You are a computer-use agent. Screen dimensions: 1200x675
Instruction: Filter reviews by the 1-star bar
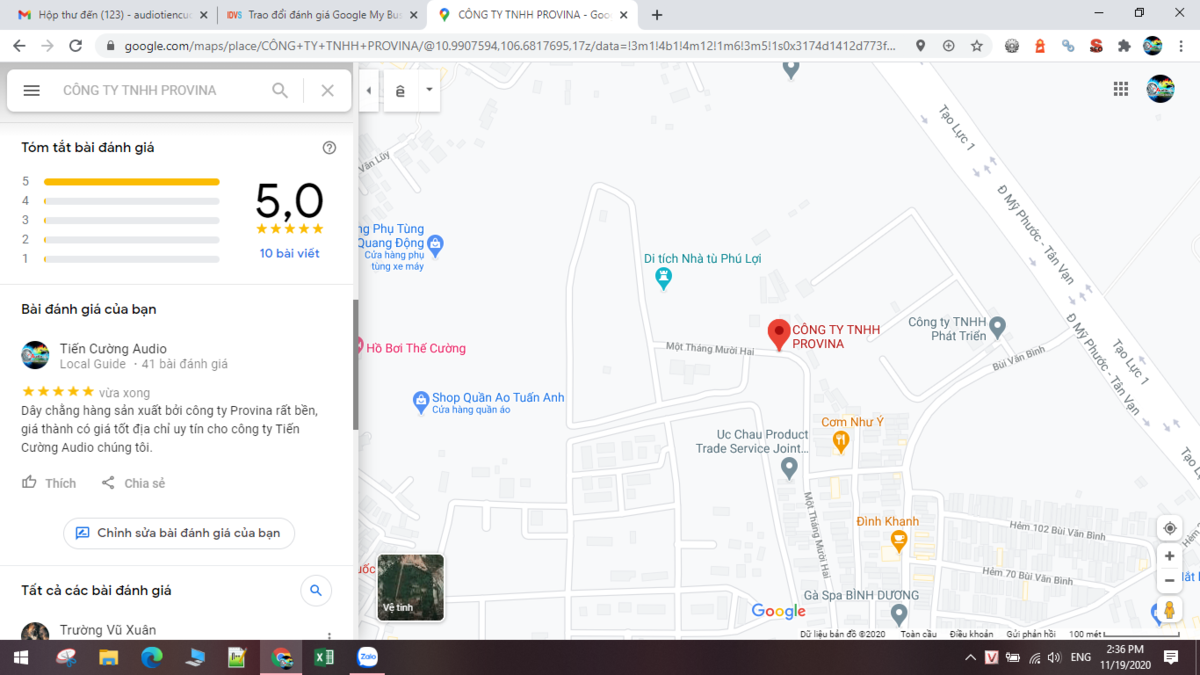131,259
